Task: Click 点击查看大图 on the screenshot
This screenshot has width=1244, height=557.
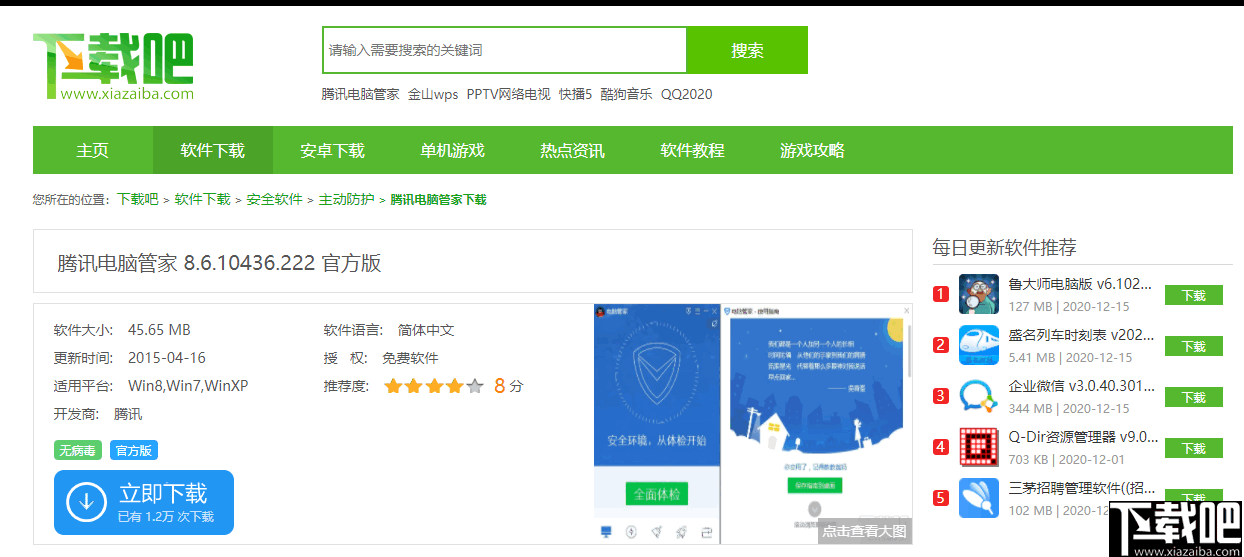Action: pyautogui.click(x=865, y=531)
